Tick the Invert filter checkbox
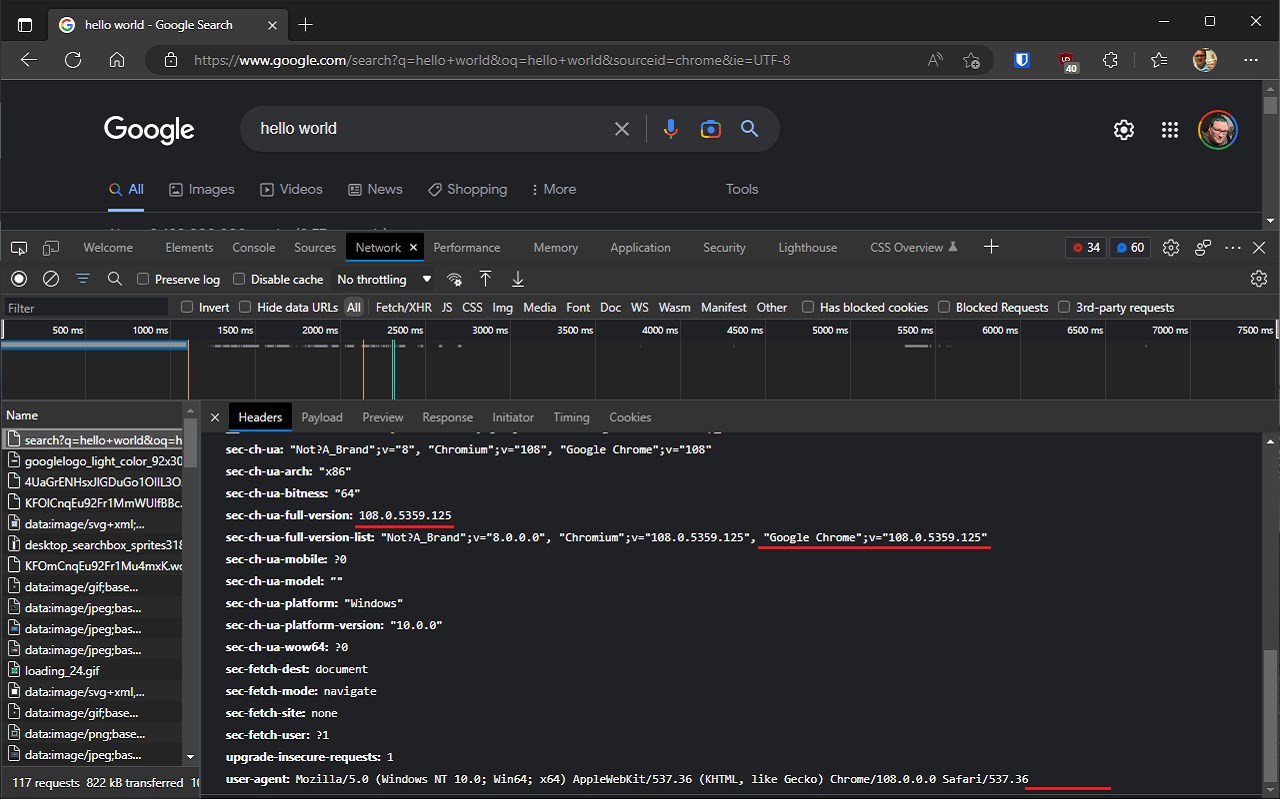The image size is (1280, 800). tap(187, 307)
